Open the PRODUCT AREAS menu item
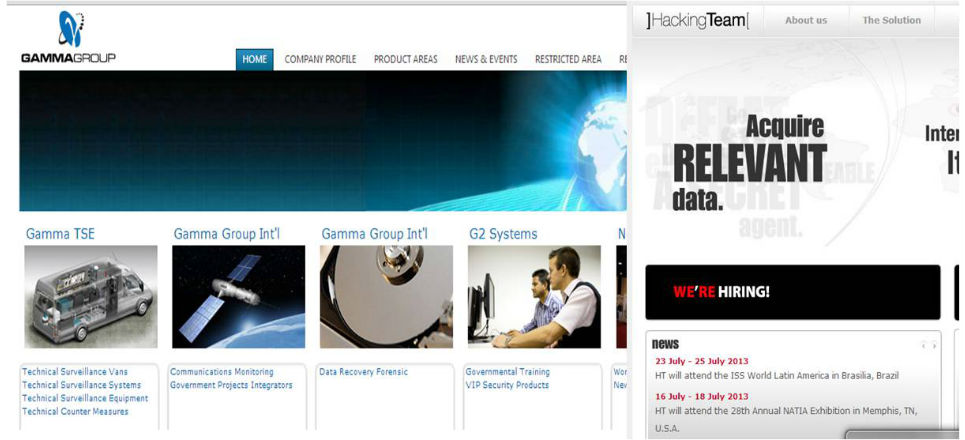 406,60
